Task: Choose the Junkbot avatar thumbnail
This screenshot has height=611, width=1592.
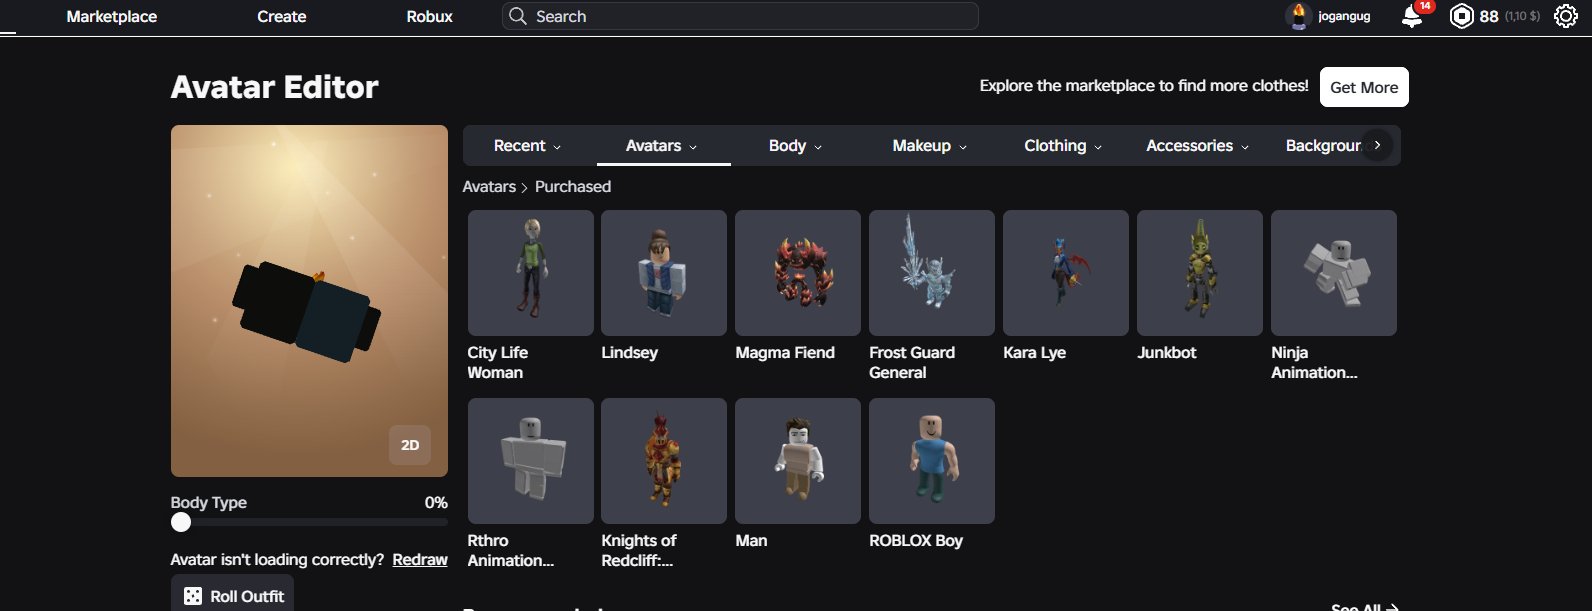Action: (1200, 273)
